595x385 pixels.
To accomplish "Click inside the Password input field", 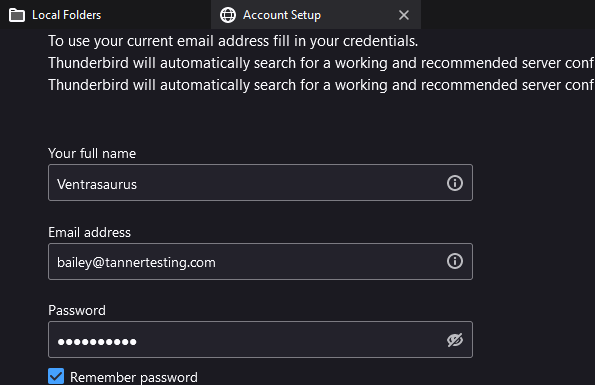I will 260,339.
